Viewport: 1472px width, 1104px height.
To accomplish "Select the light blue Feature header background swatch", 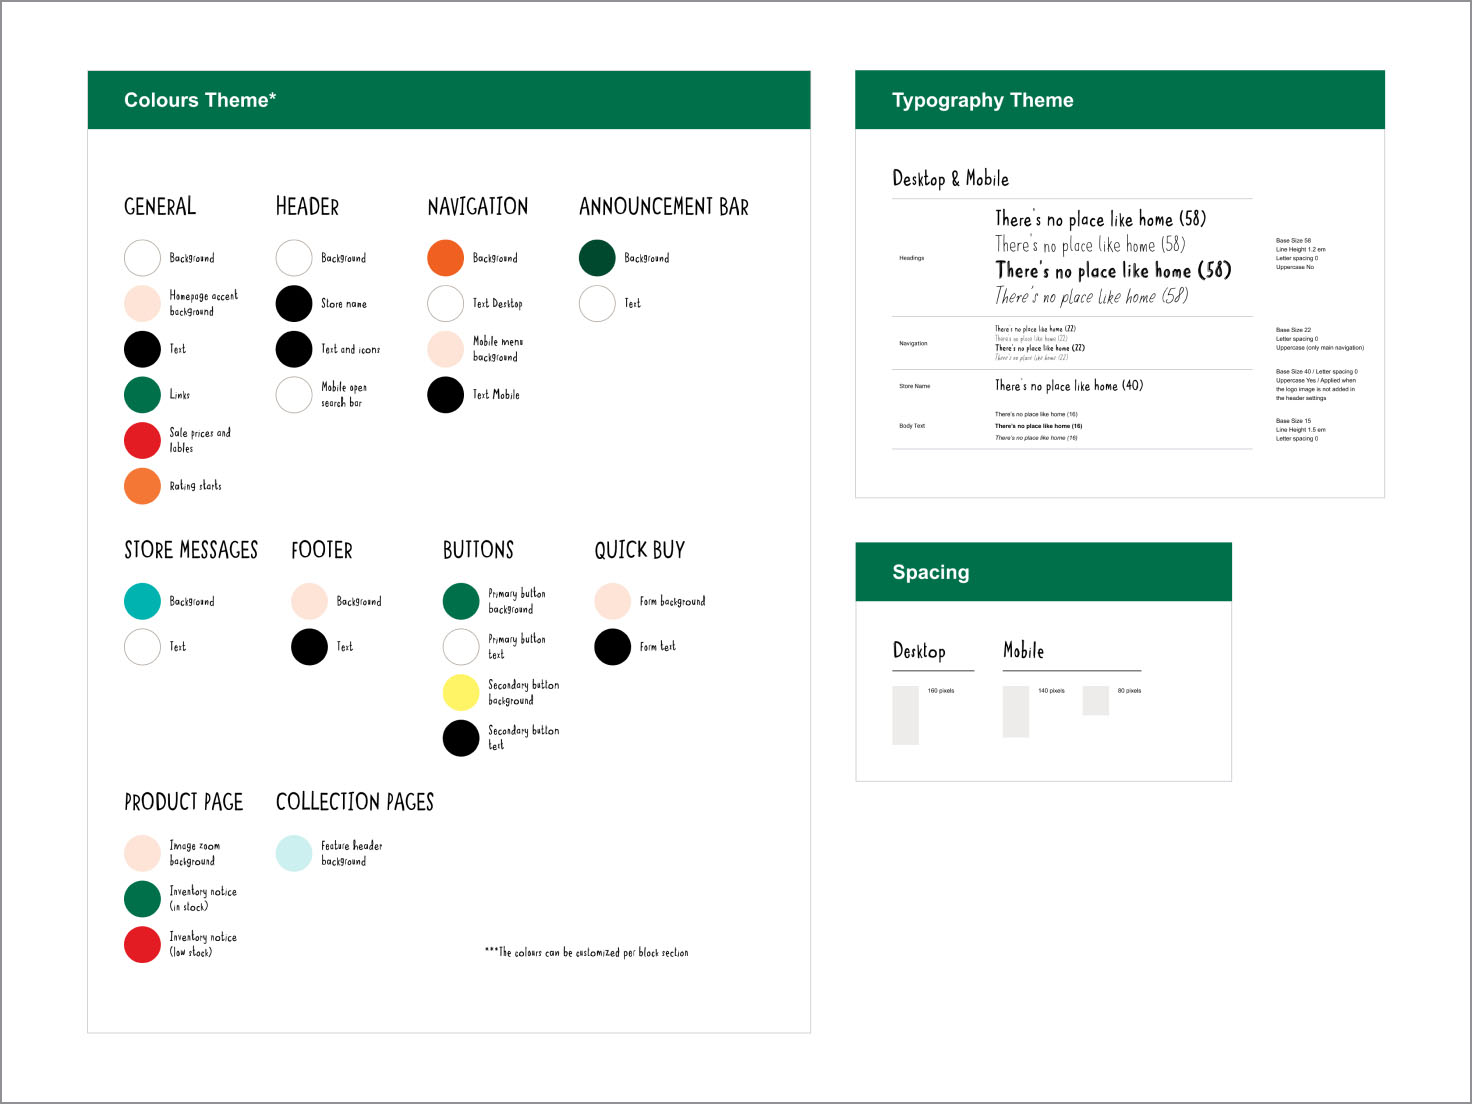I will tap(294, 853).
